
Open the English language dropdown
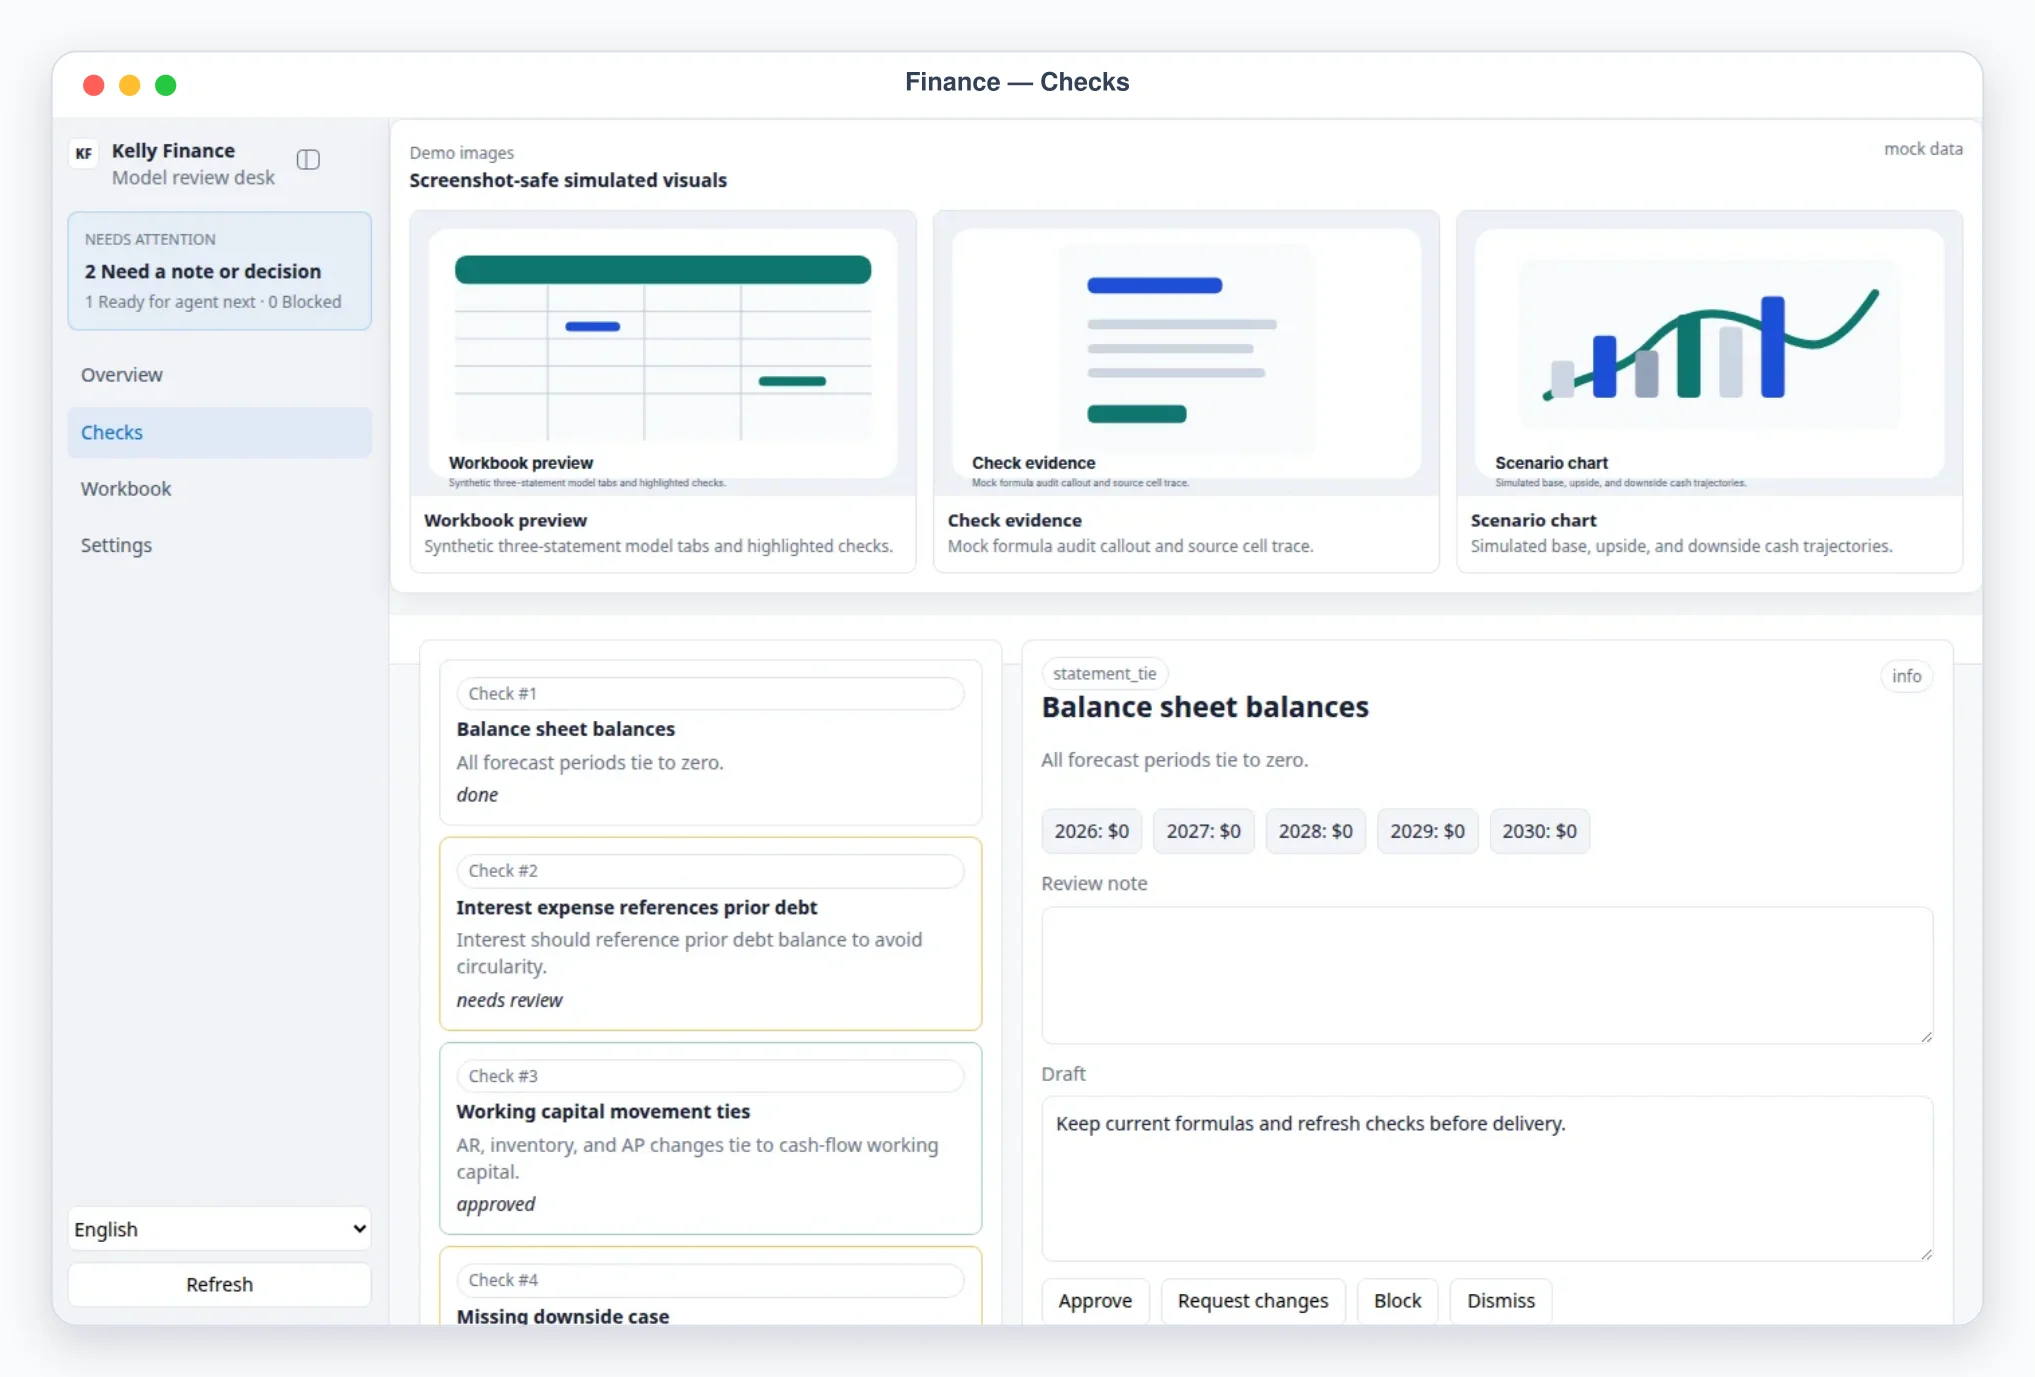(x=219, y=1229)
